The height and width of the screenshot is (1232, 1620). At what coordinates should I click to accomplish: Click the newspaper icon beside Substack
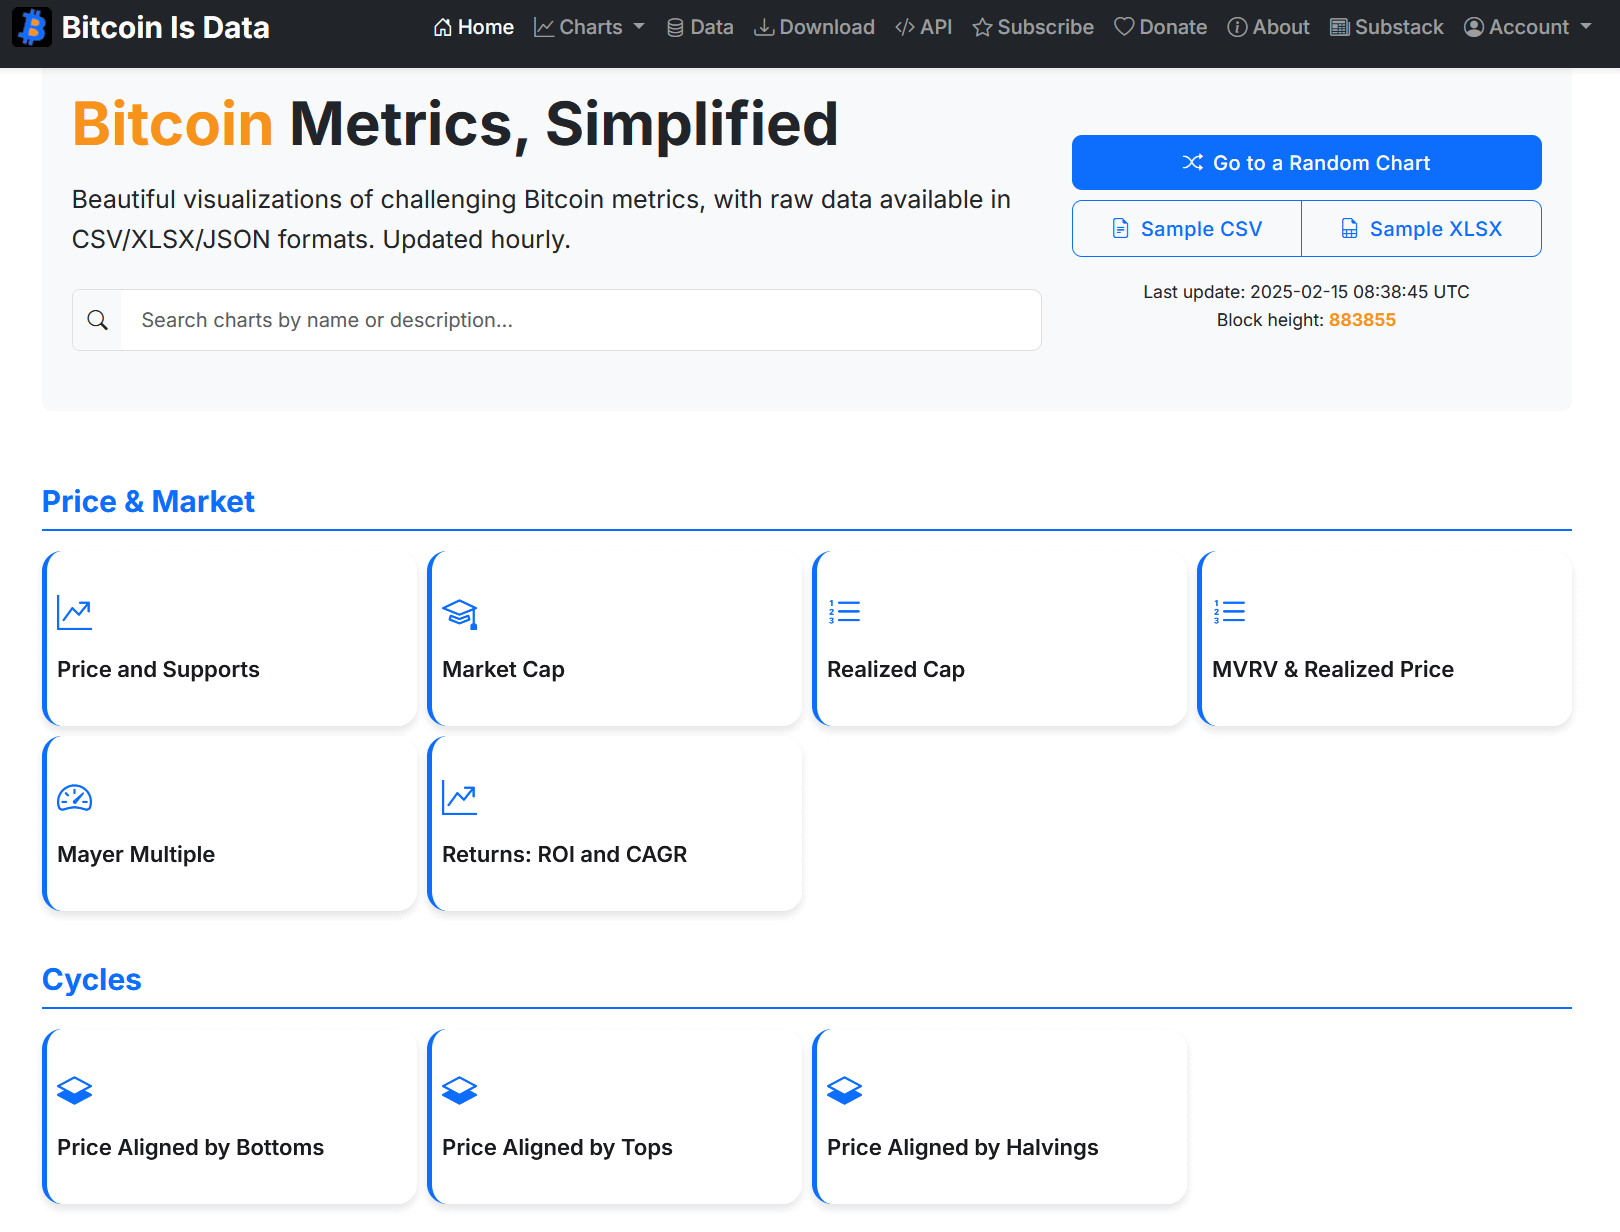[x=1339, y=27]
